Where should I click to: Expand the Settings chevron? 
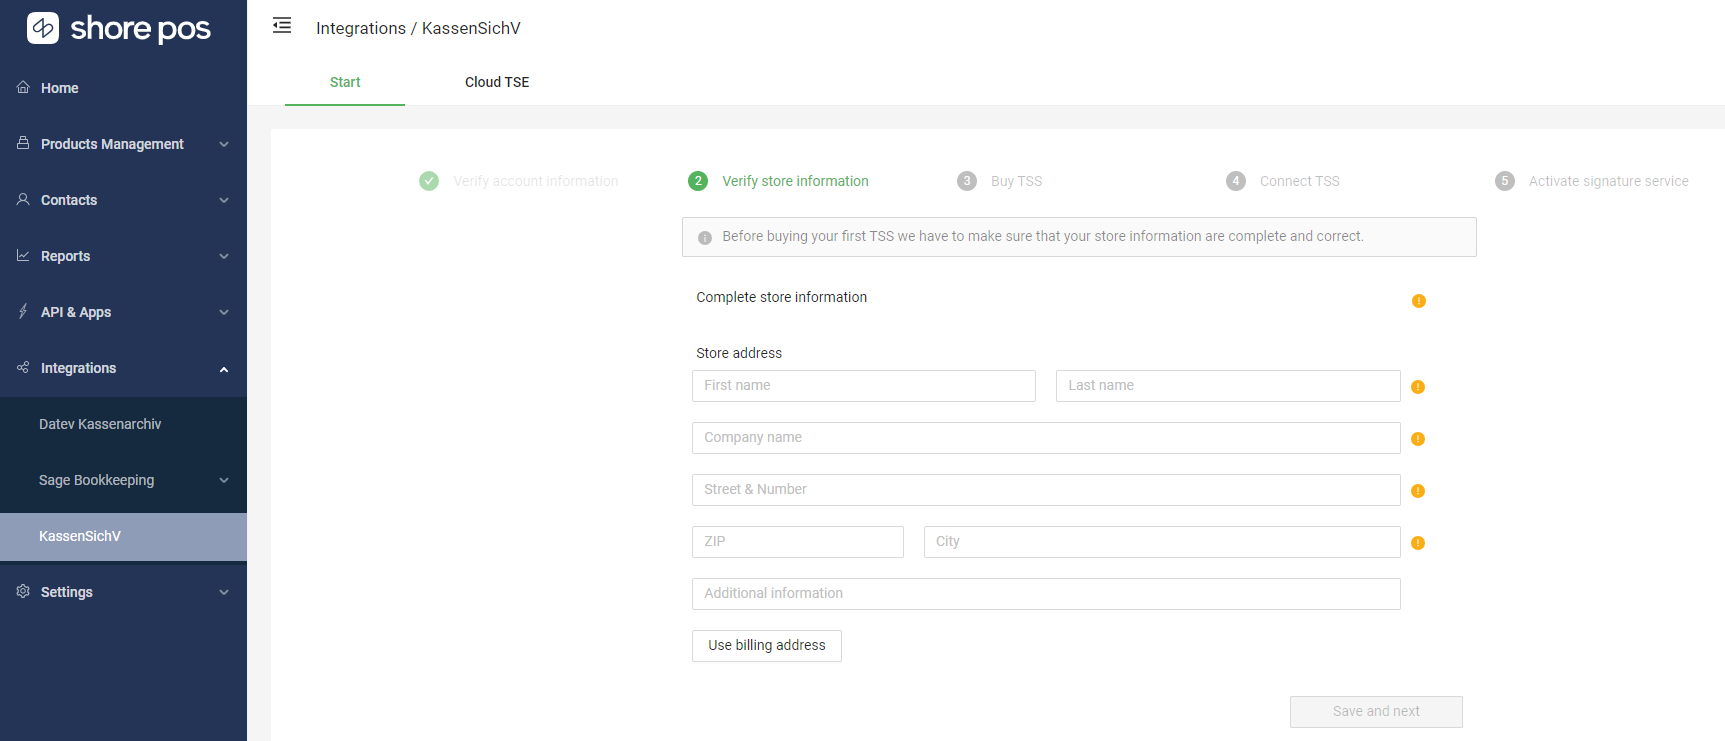tap(224, 592)
